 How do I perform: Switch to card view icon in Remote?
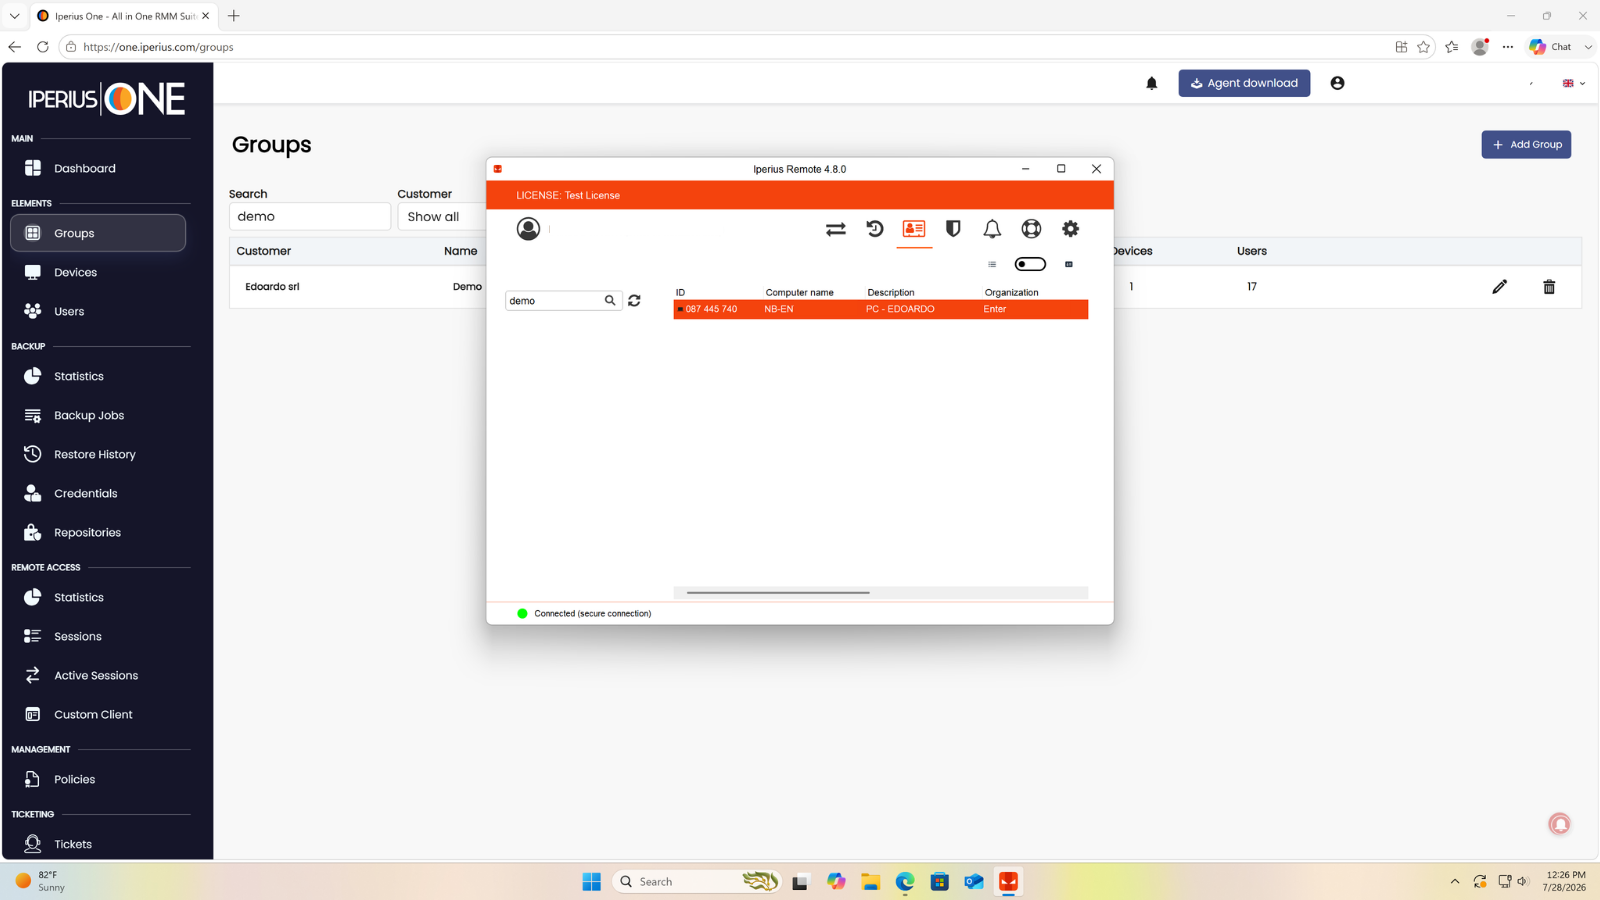[x=1069, y=264]
